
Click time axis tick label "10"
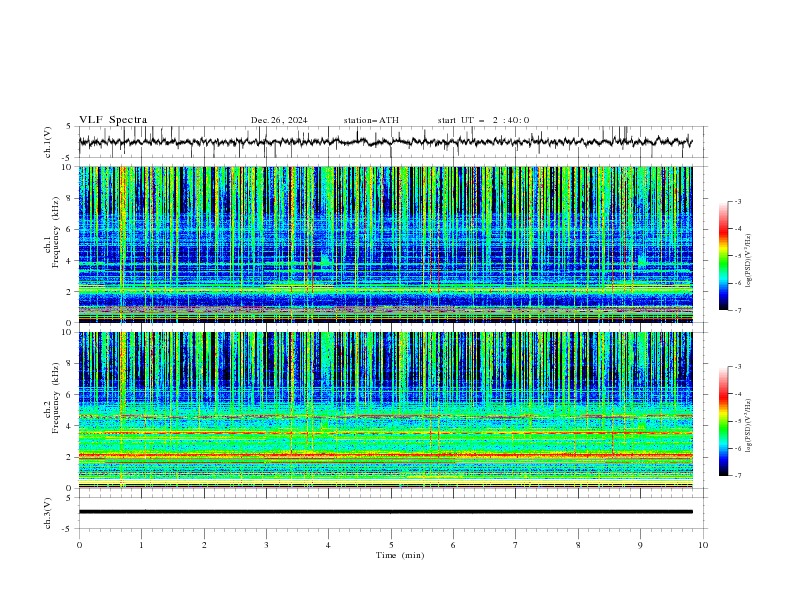tap(703, 545)
